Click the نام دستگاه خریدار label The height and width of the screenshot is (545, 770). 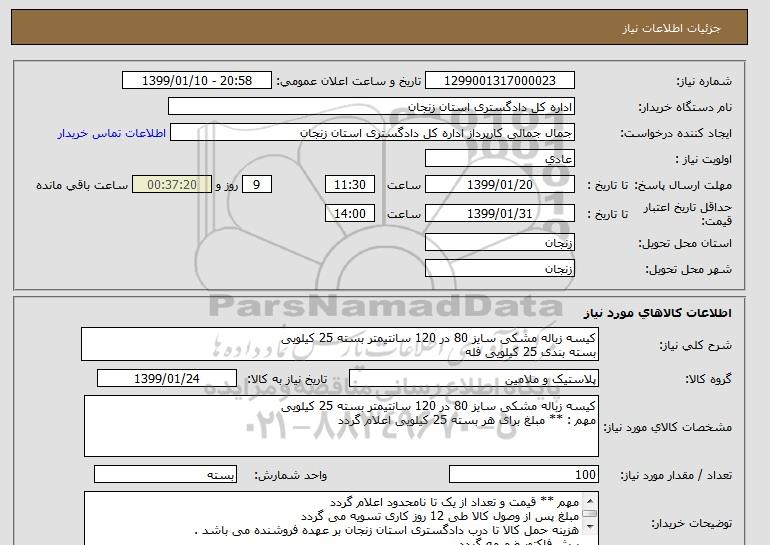[685, 107]
